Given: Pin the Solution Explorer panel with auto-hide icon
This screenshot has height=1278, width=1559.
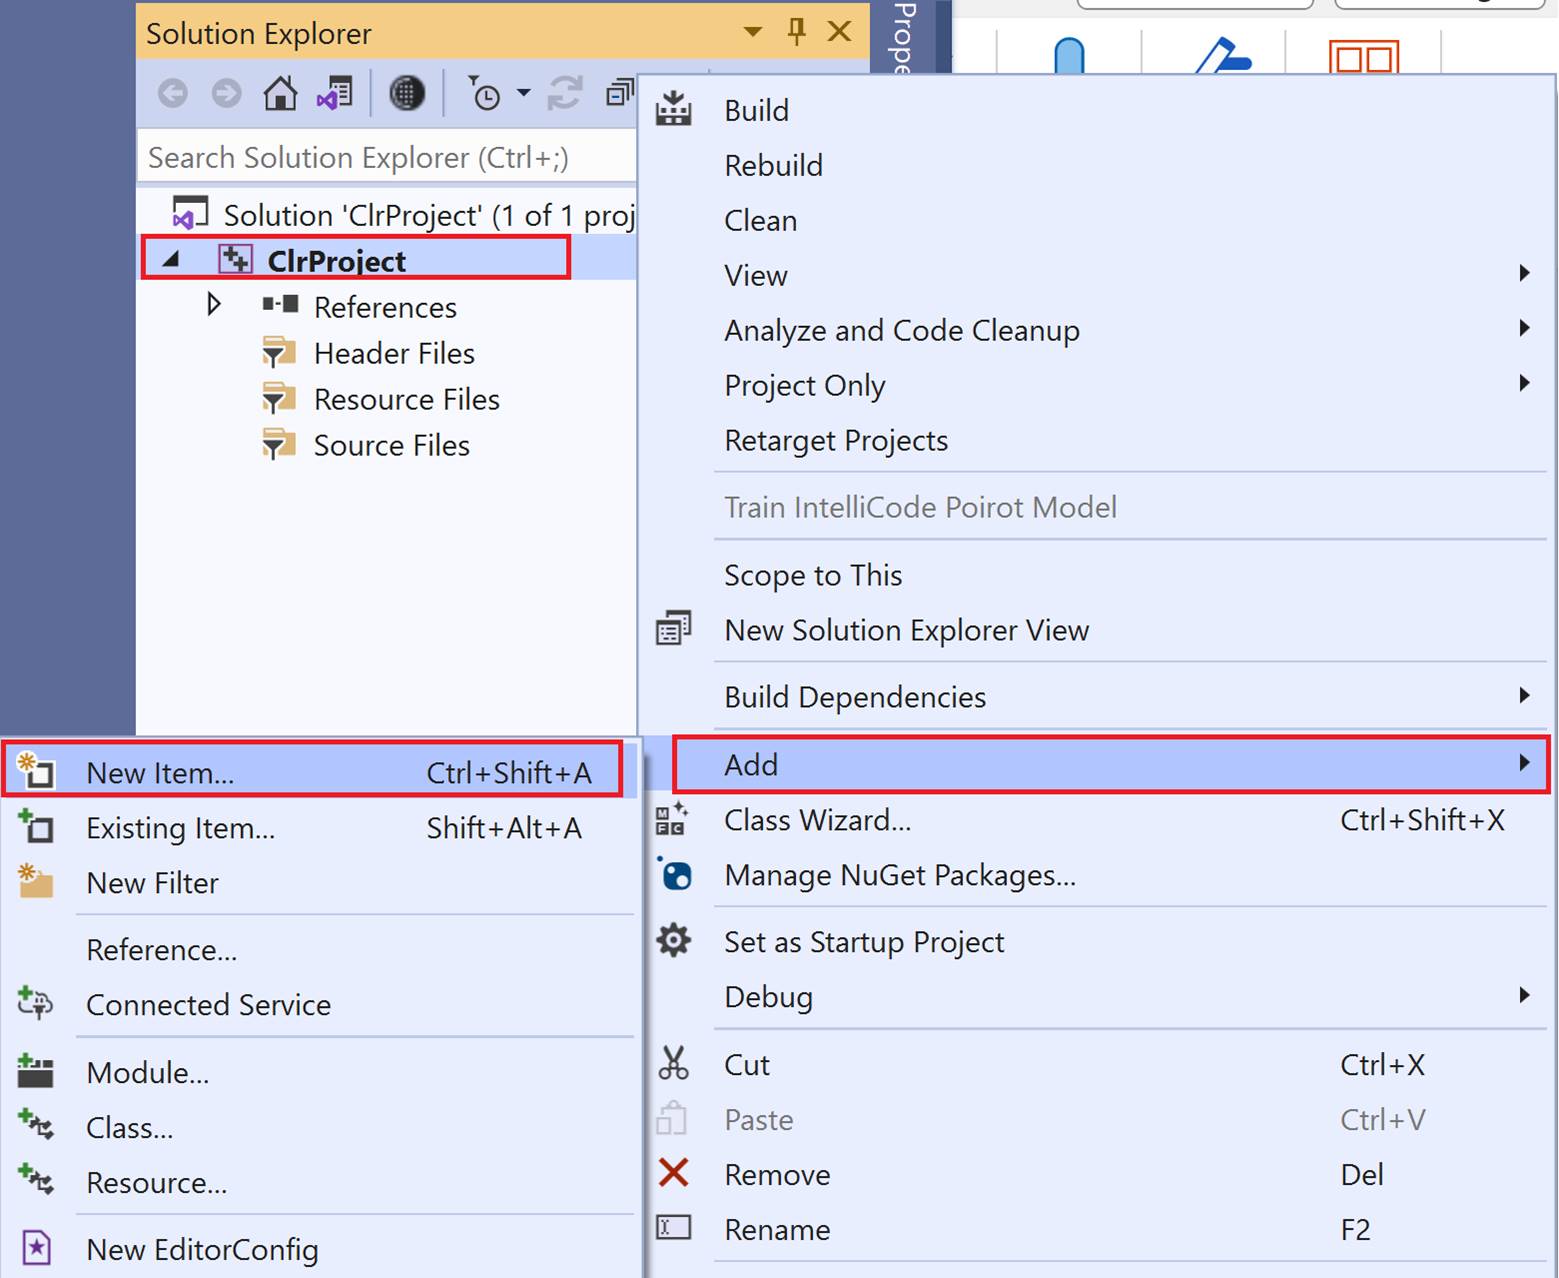Looking at the screenshot, I should [796, 32].
